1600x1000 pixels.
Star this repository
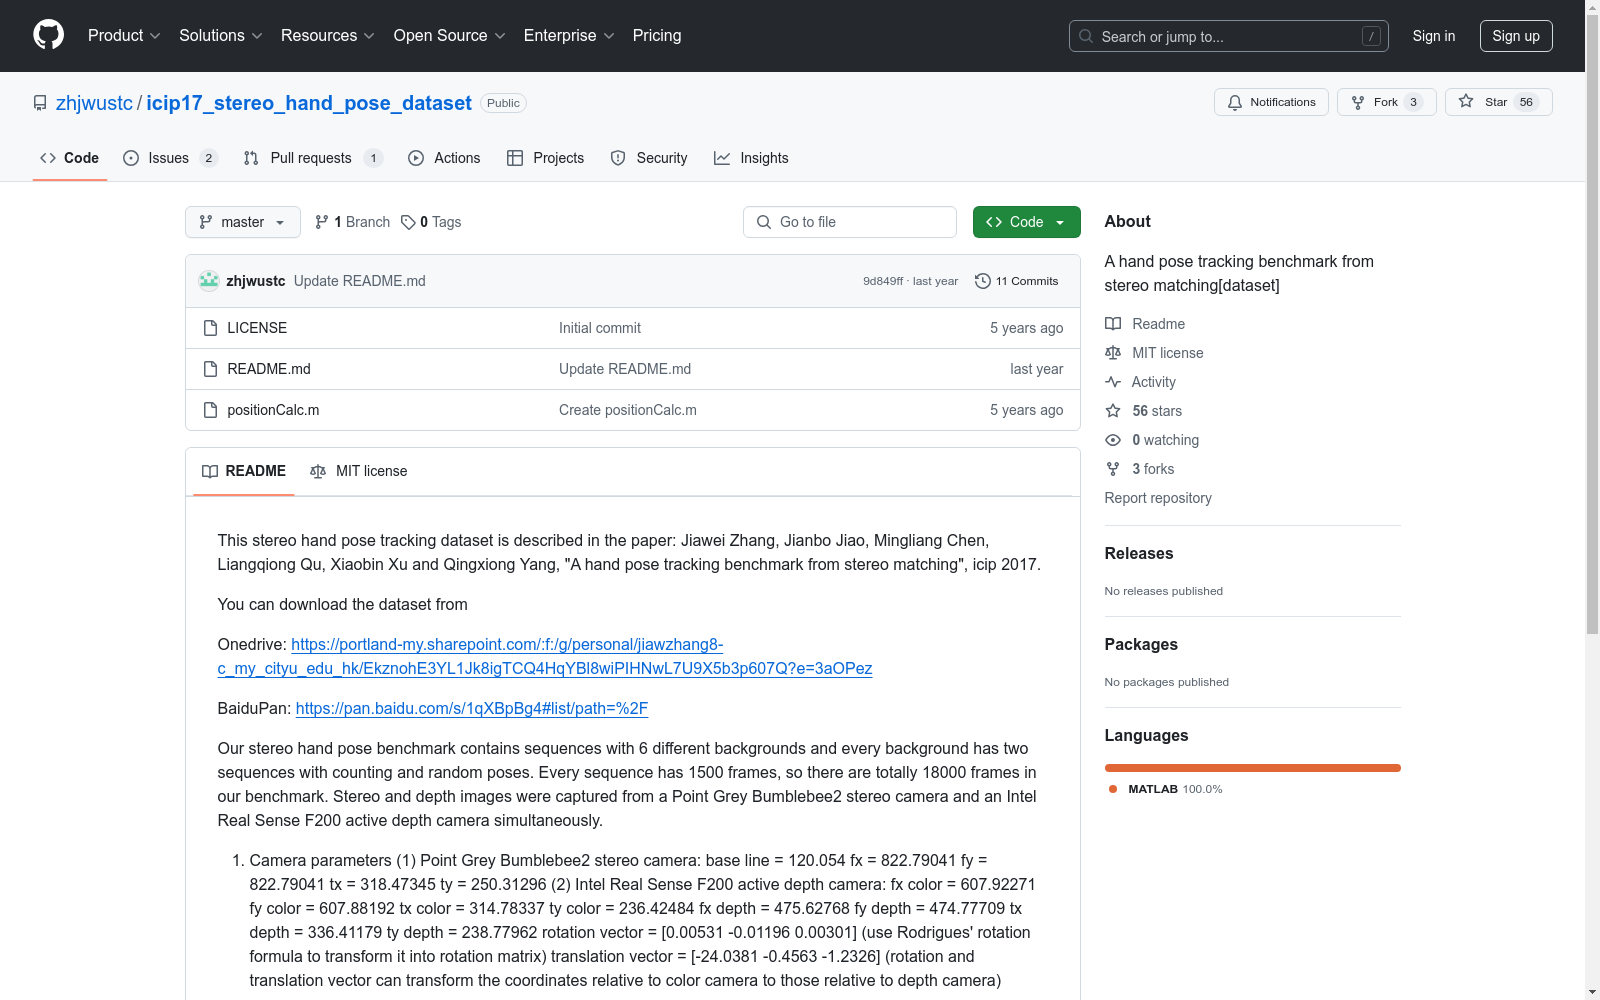pyautogui.click(x=1498, y=102)
